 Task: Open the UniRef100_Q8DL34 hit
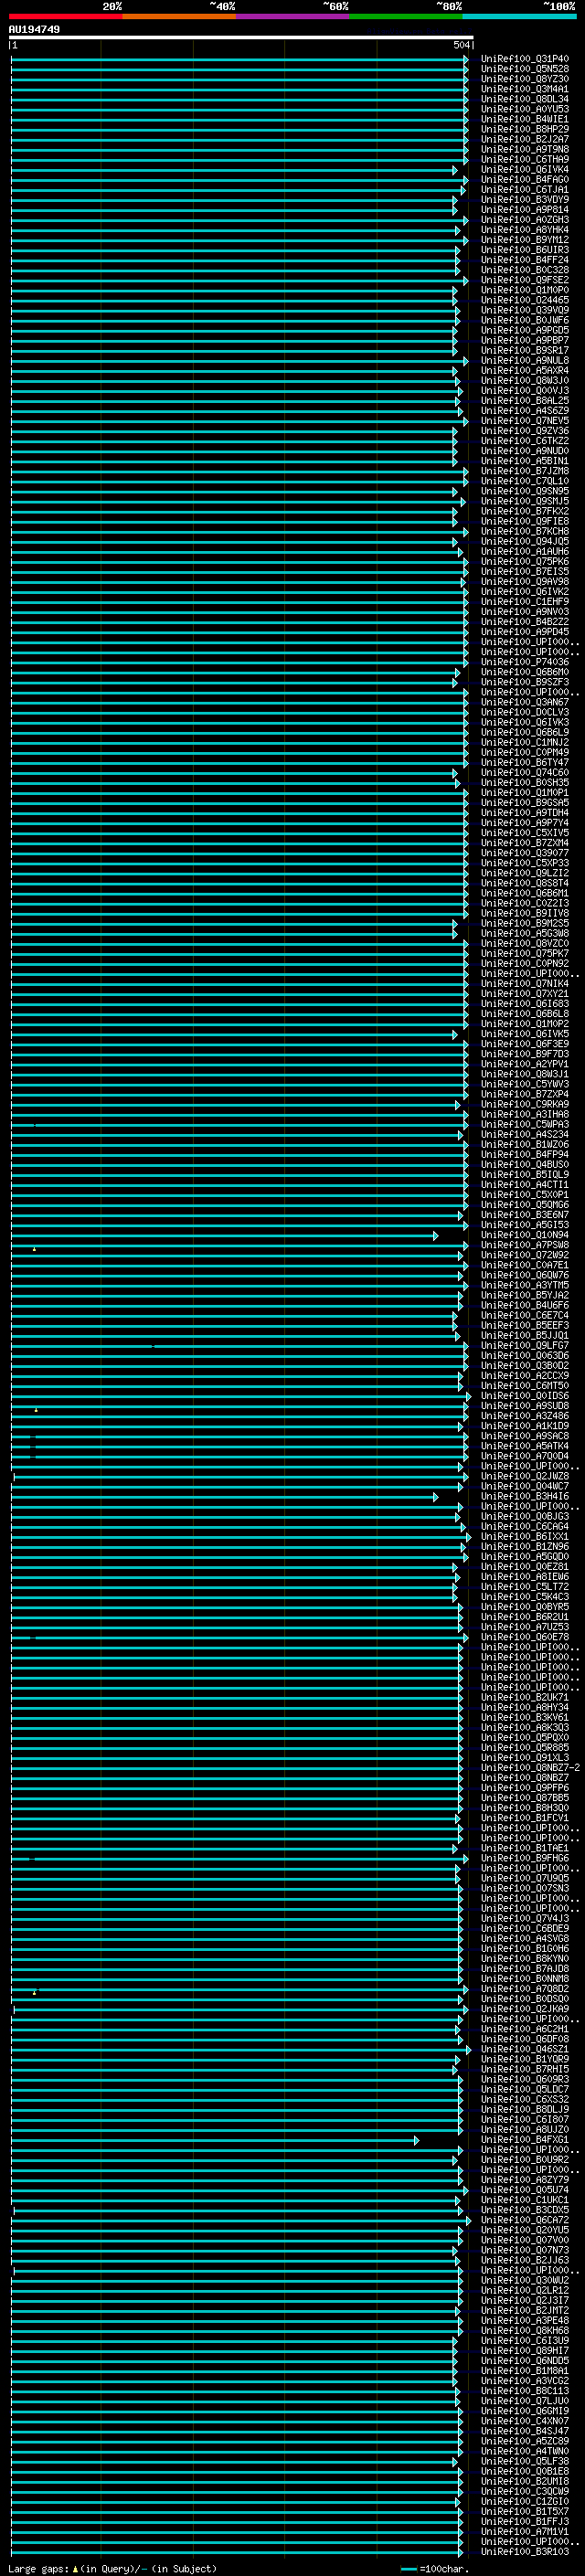pyautogui.click(x=524, y=99)
